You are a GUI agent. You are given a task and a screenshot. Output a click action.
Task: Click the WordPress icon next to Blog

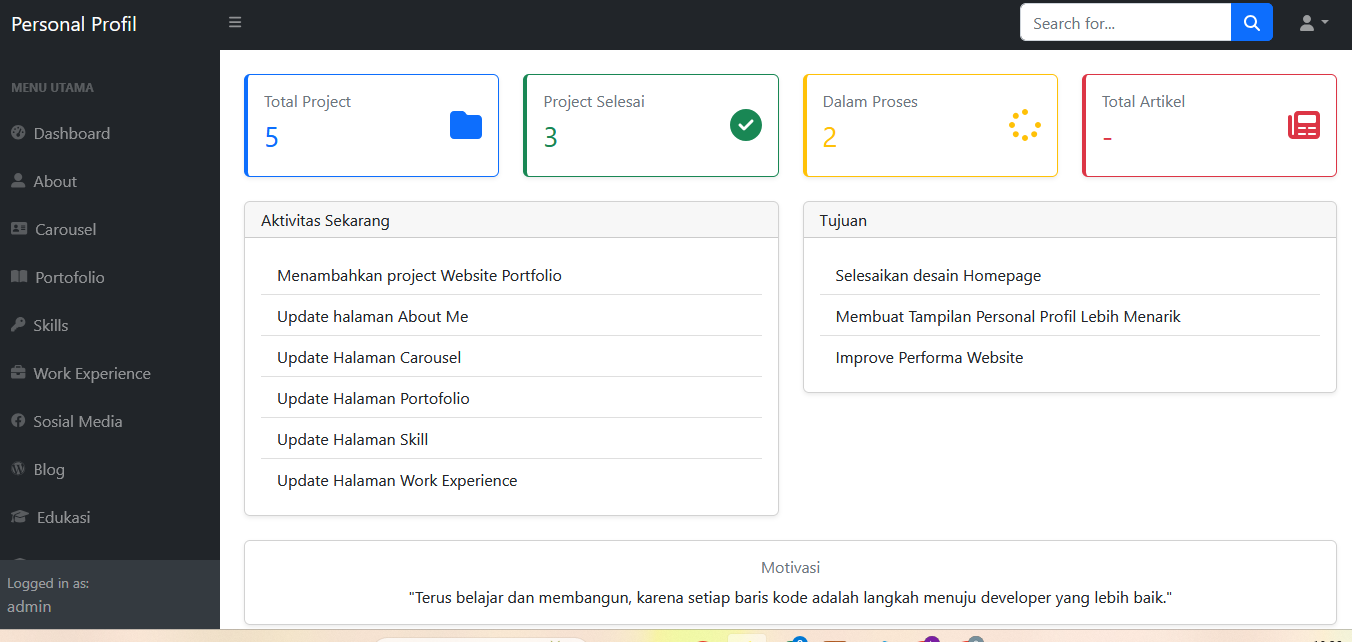[18, 469]
